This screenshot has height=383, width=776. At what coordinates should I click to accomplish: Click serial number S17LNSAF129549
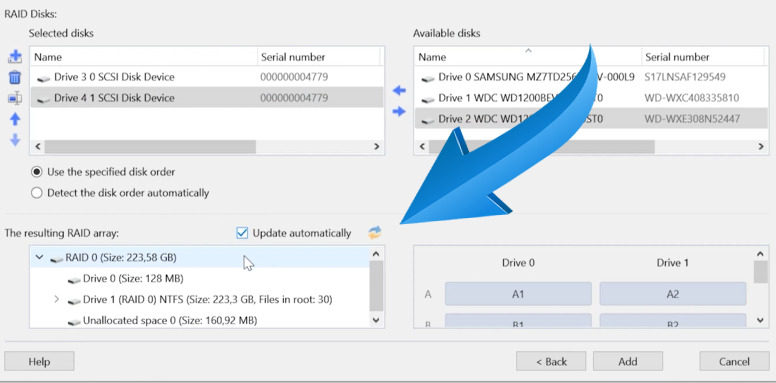pos(684,77)
